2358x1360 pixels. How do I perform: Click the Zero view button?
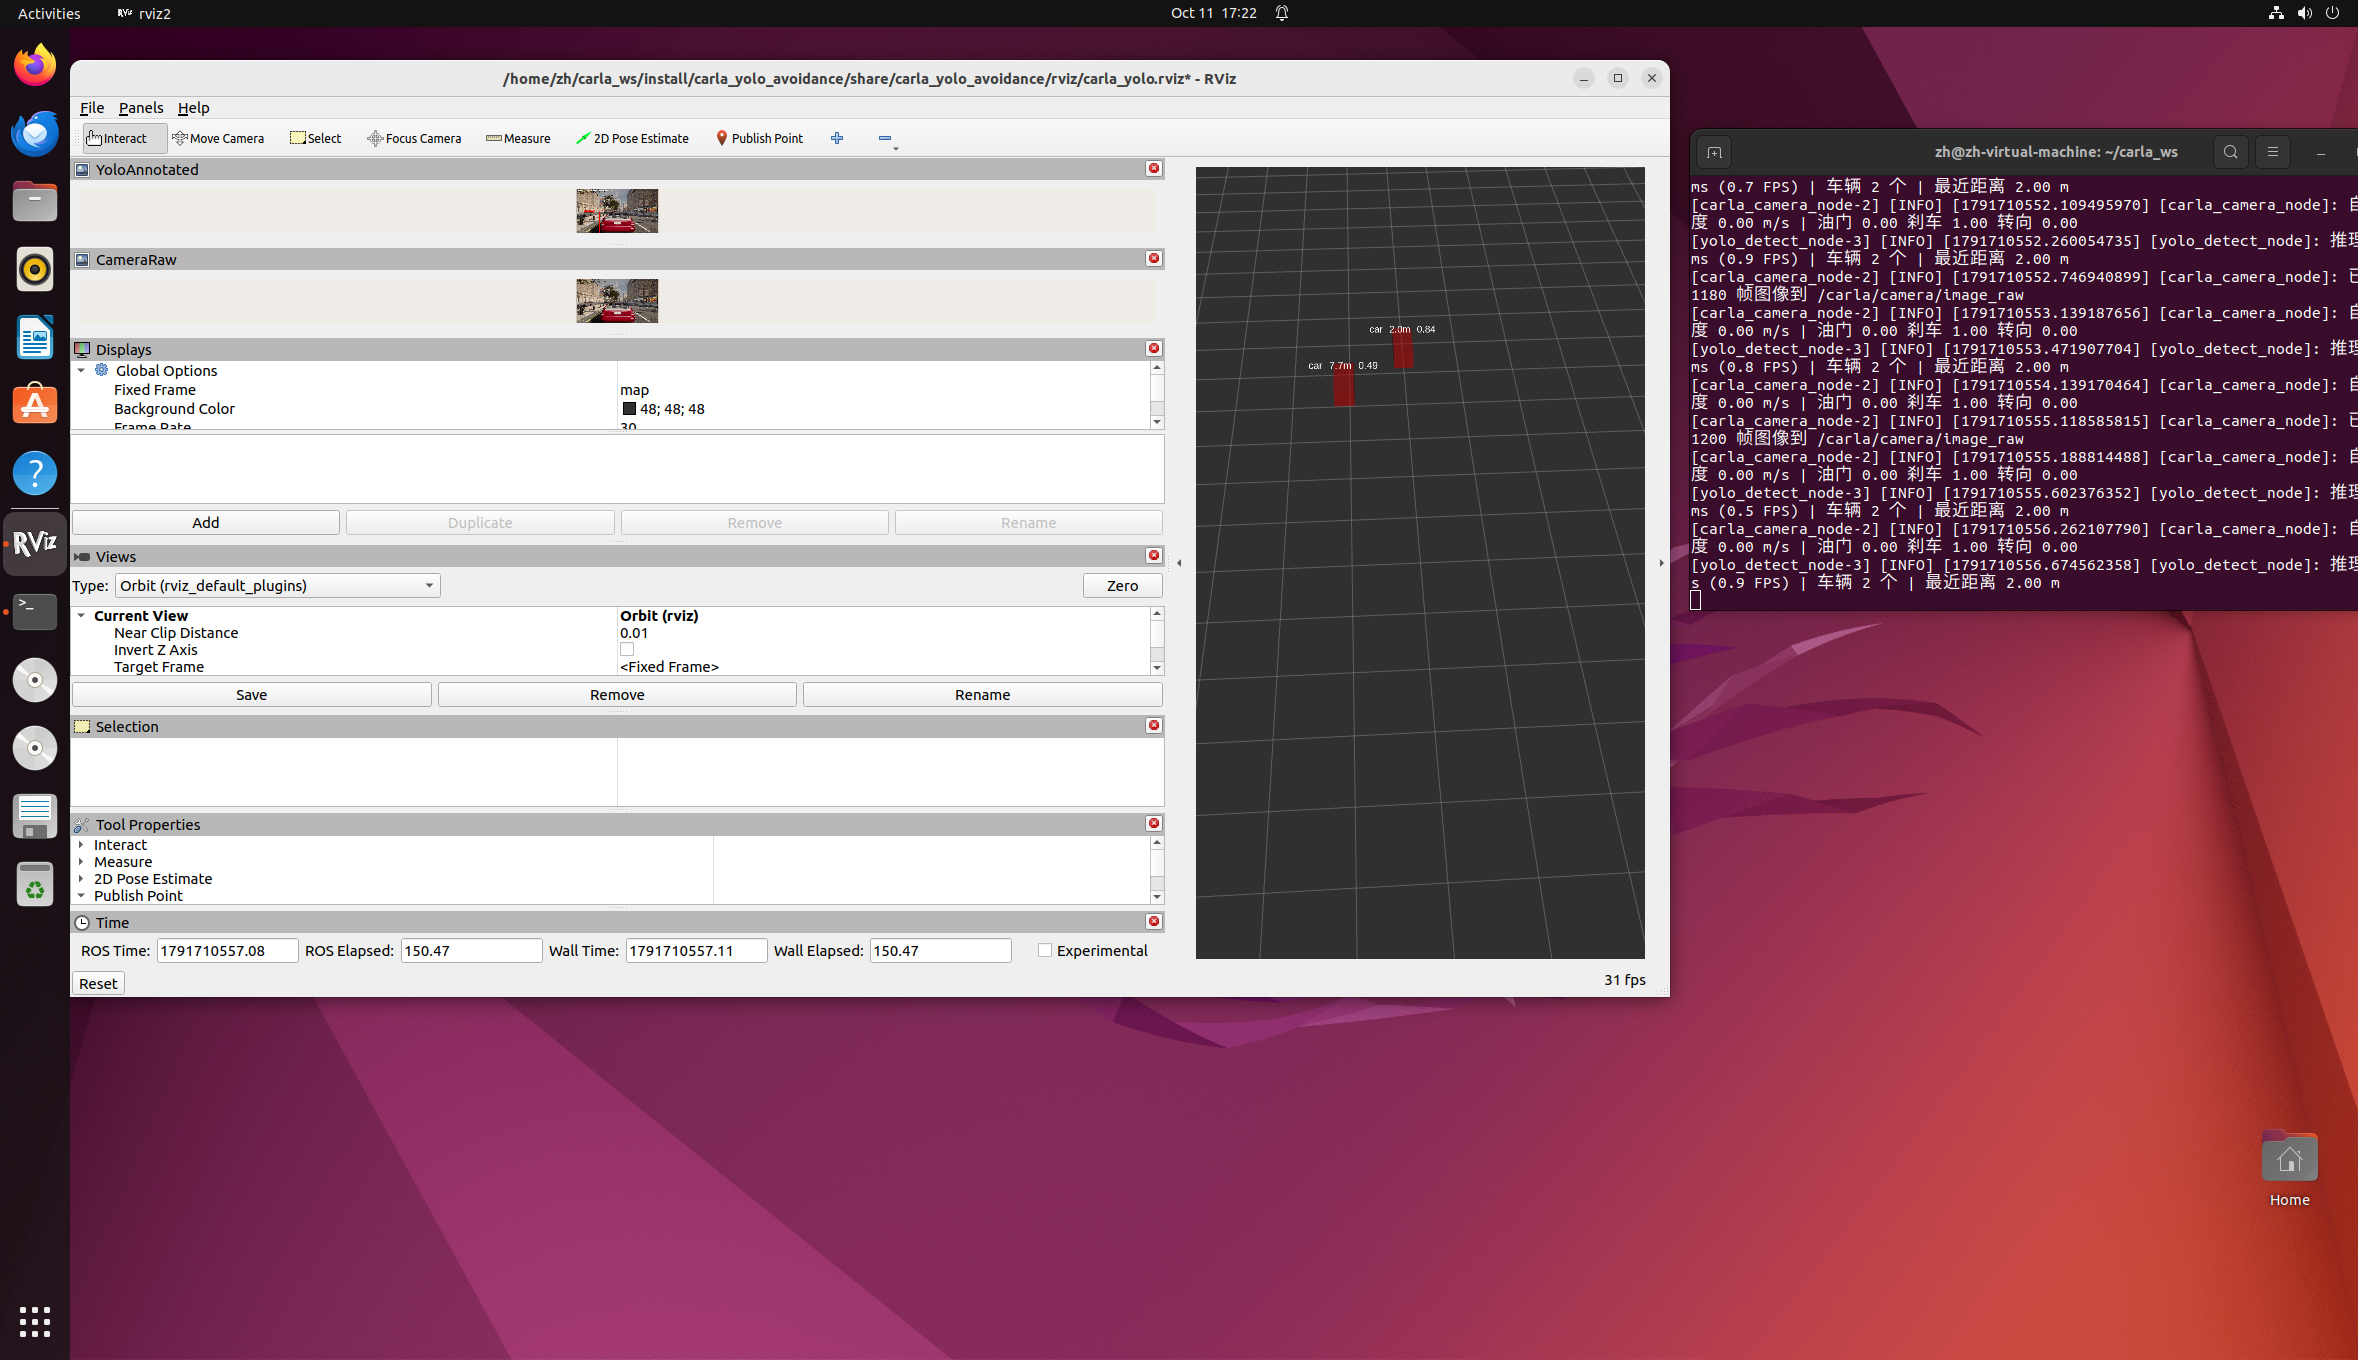click(1122, 585)
